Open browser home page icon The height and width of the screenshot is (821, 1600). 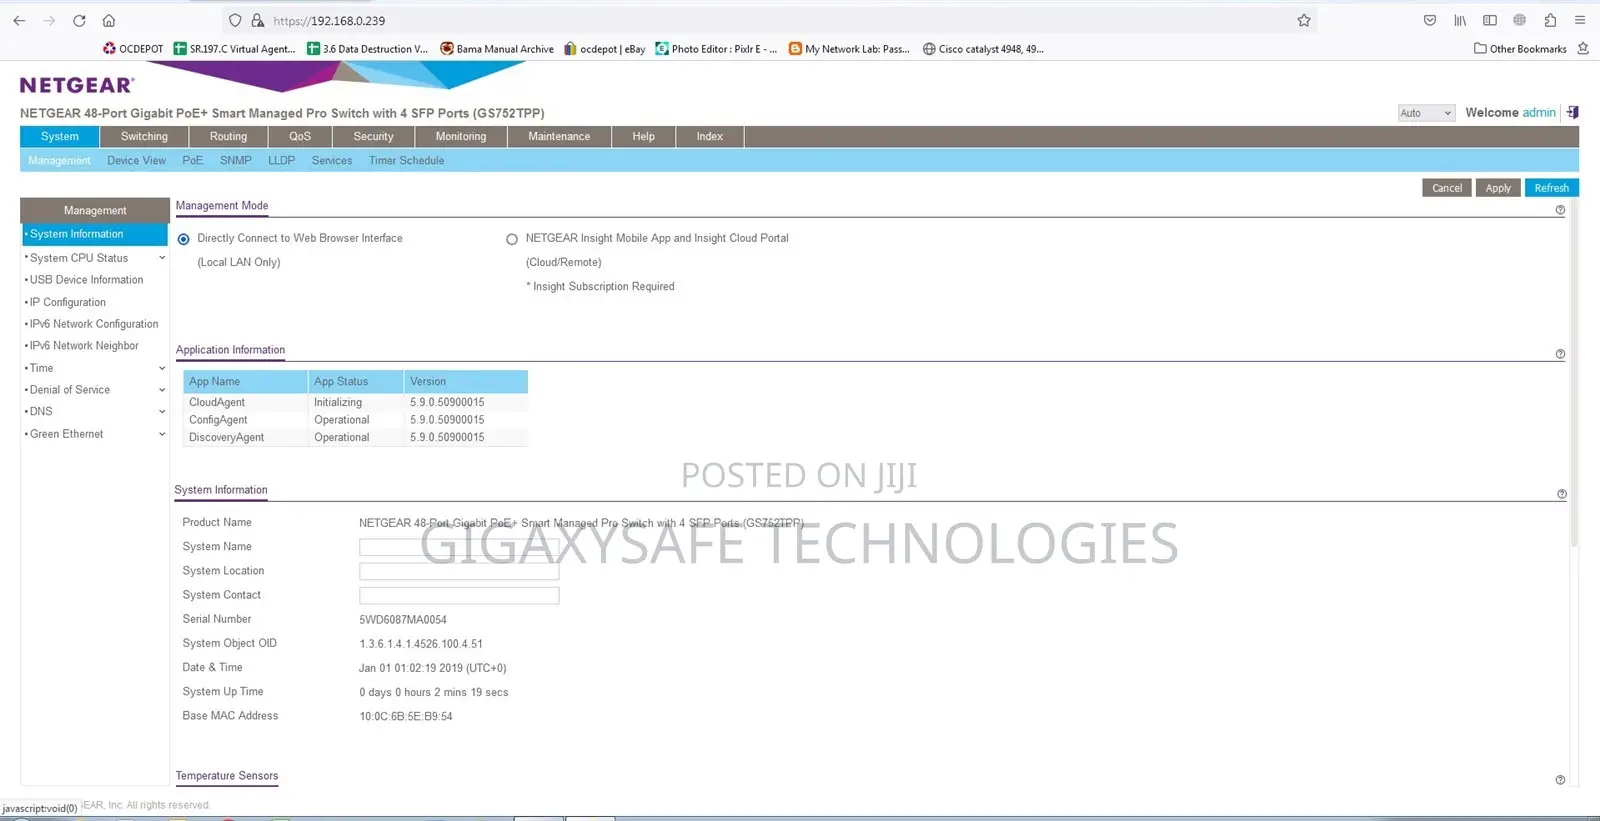pyautogui.click(x=109, y=20)
